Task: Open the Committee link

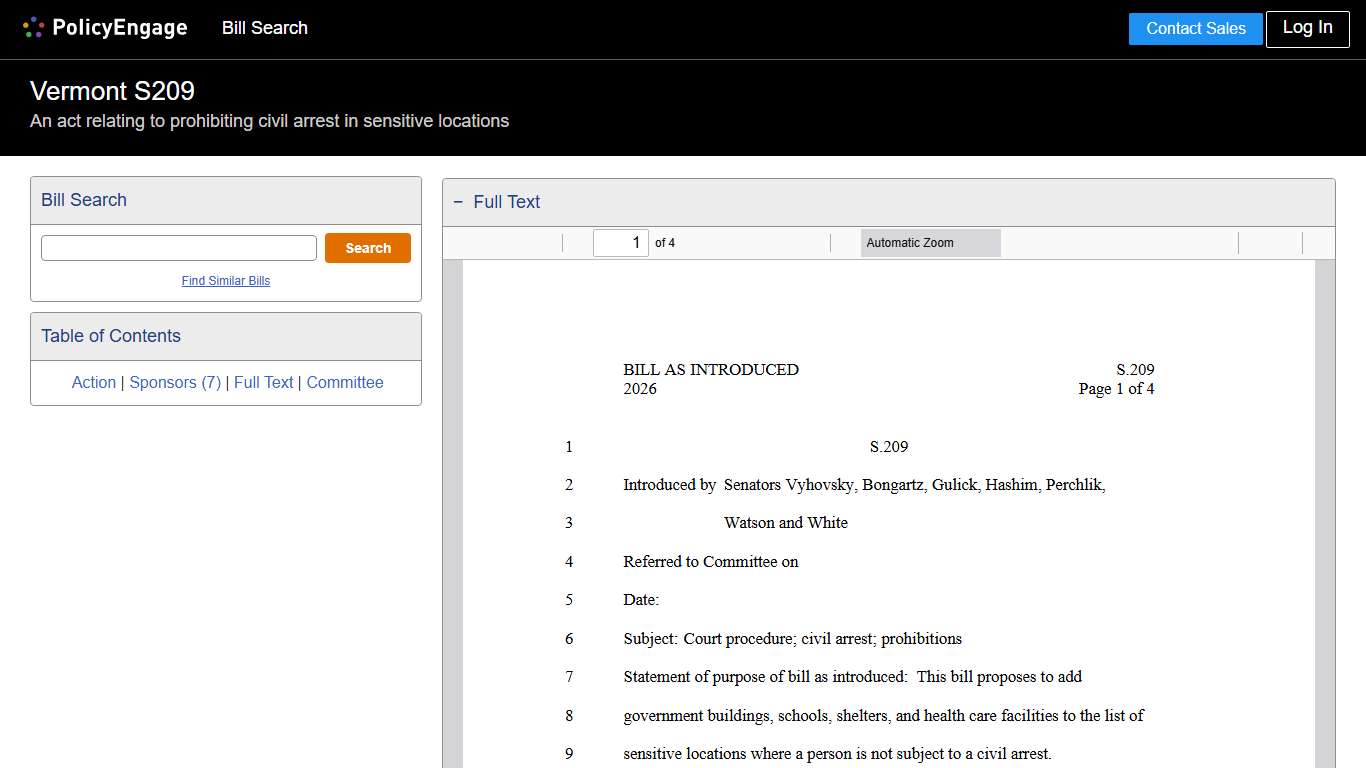Action: 345,382
